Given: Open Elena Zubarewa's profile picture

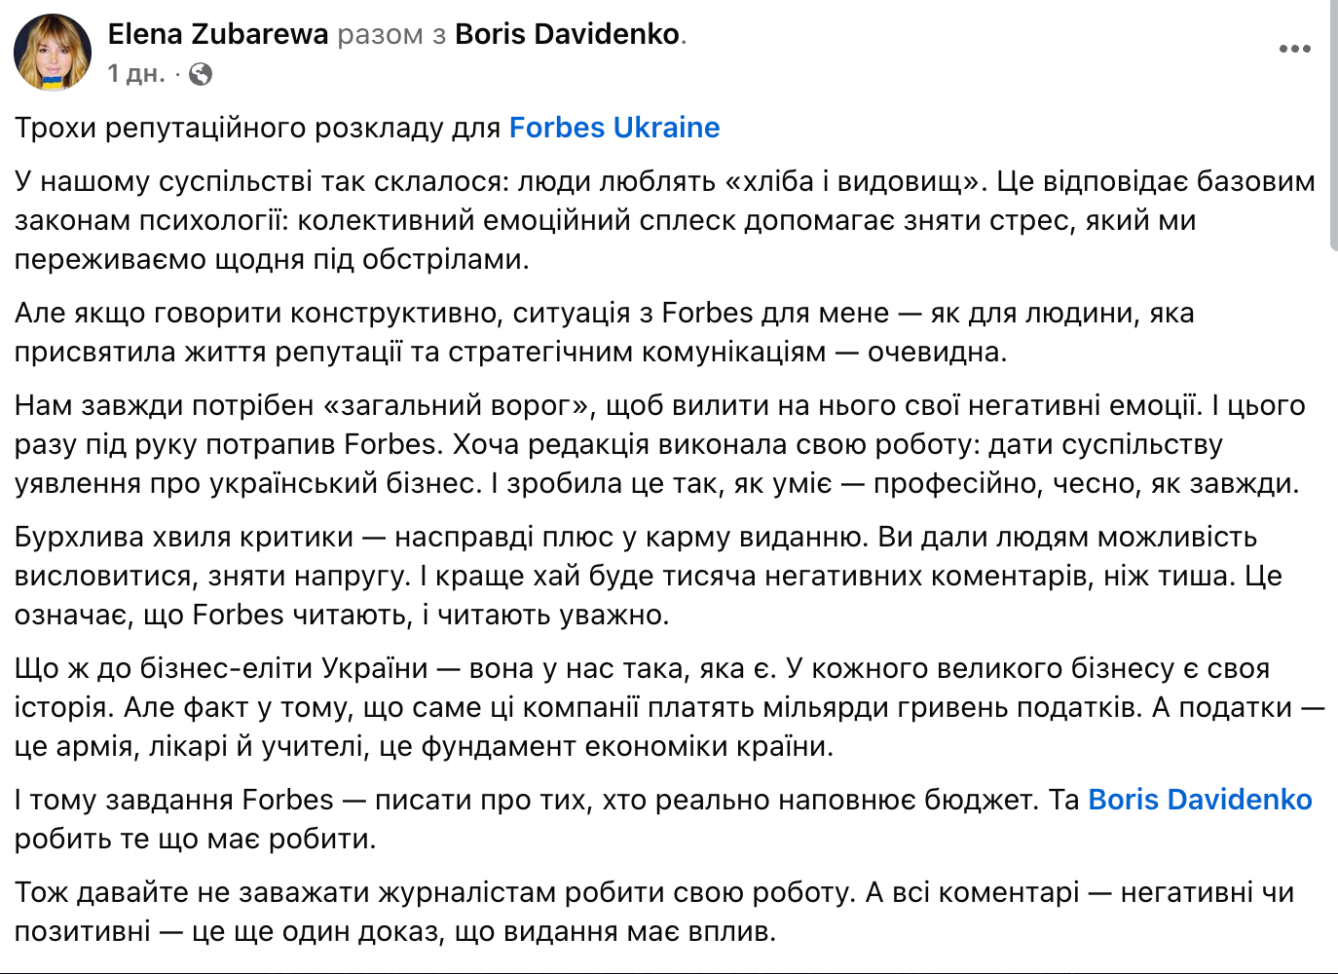Looking at the screenshot, I should [52, 52].
